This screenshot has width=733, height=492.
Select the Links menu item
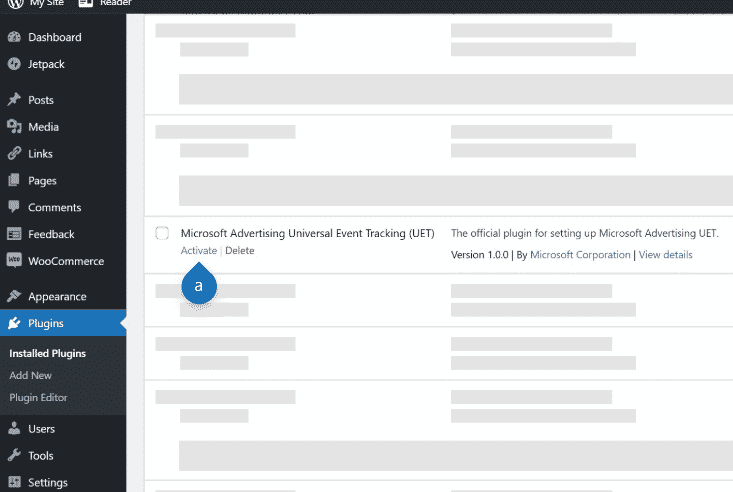click(63, 153)
